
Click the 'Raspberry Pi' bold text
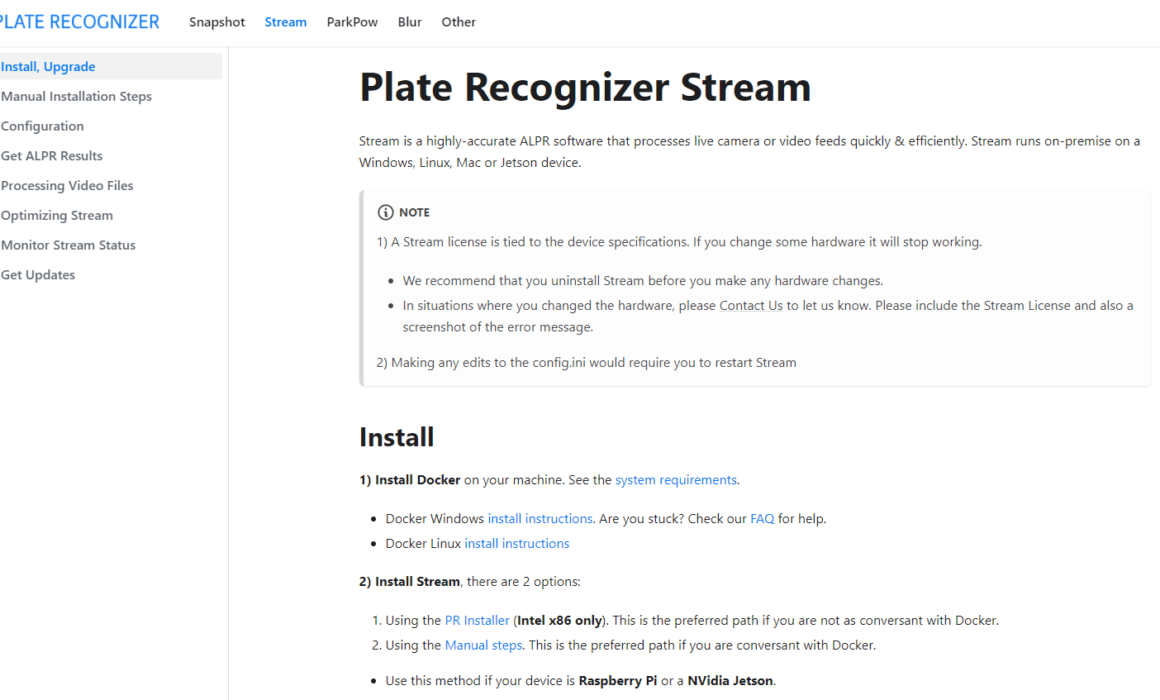point(618,681)
